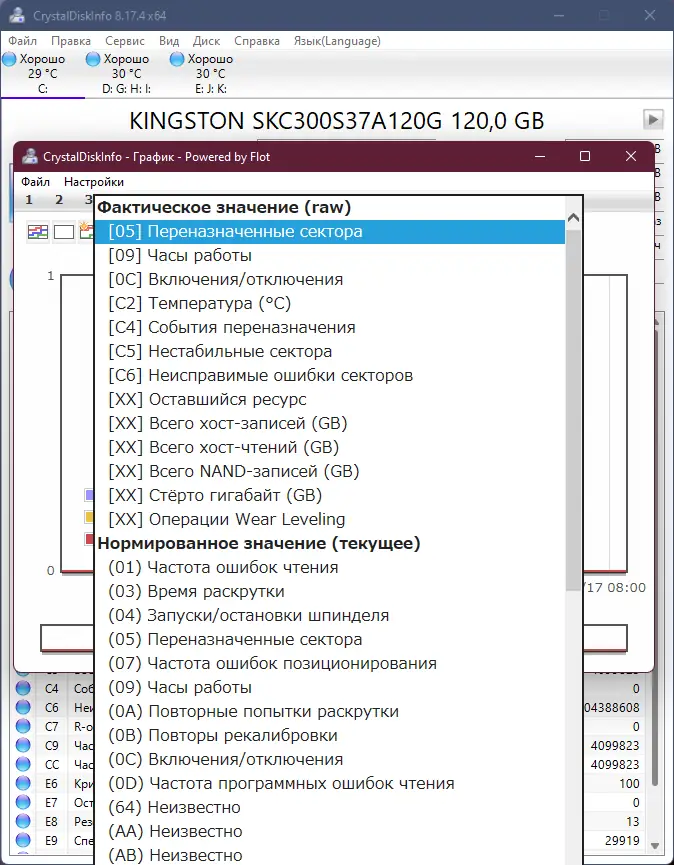Choose (0D) Частота программных ошибок чтения option
This screenshot has height=865, width=674.
(x=330, y=783)
